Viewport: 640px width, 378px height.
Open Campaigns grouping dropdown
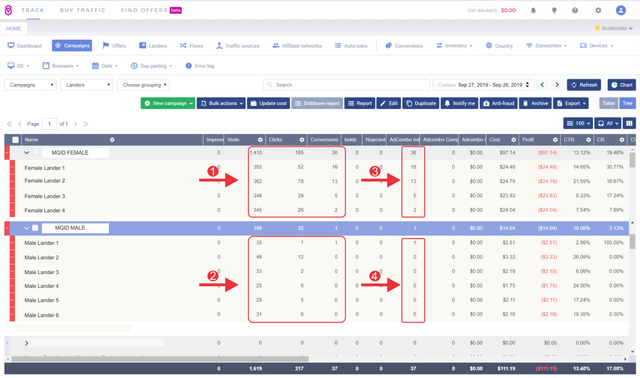(30, 85)
